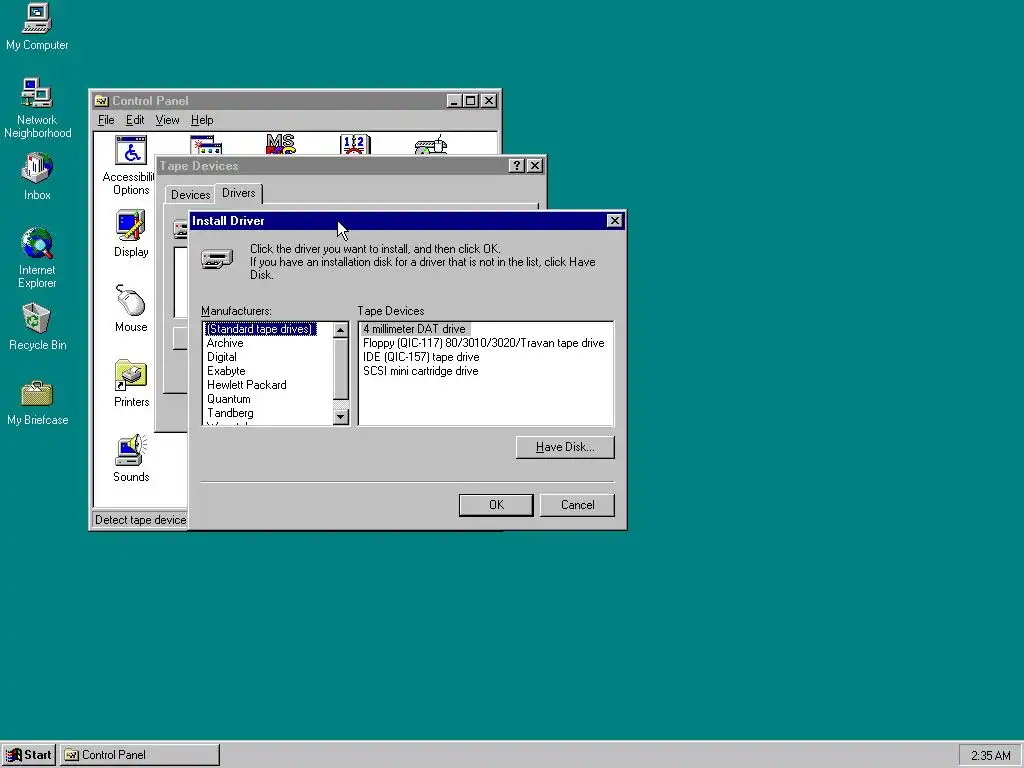Click the Tape Devices help question-mark button
Screen dimensions: 1024x768
coord(517,166)
